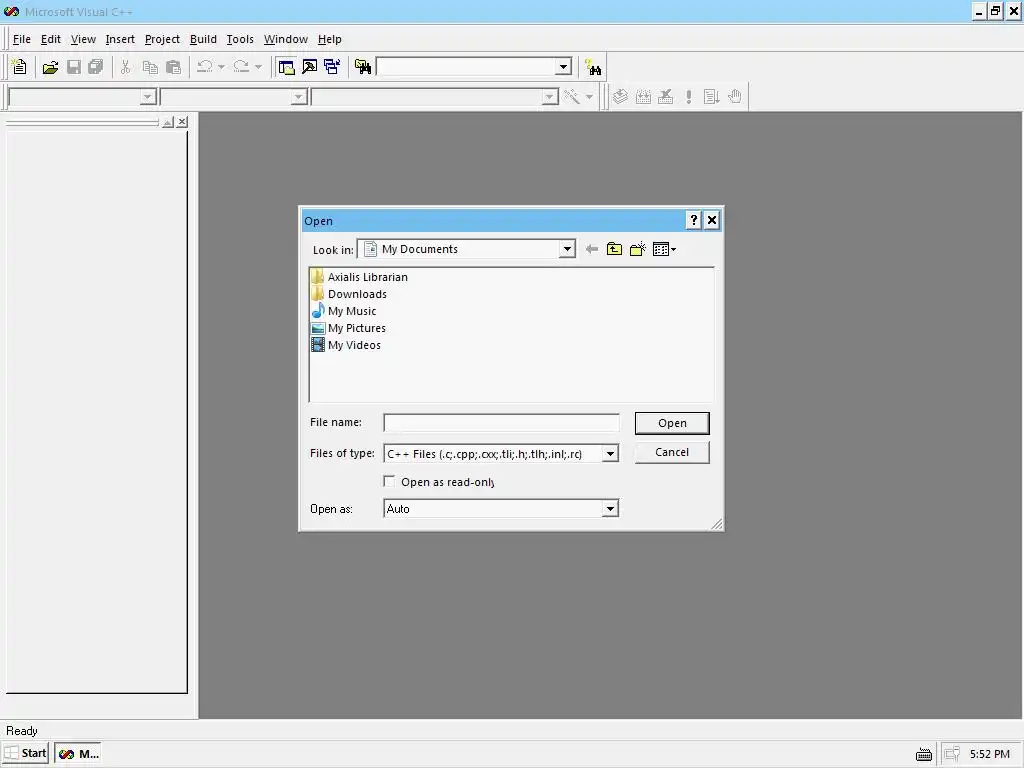Expand the Files of type dropdown
Screen dimensions: 1024x768
pos(610,453)
